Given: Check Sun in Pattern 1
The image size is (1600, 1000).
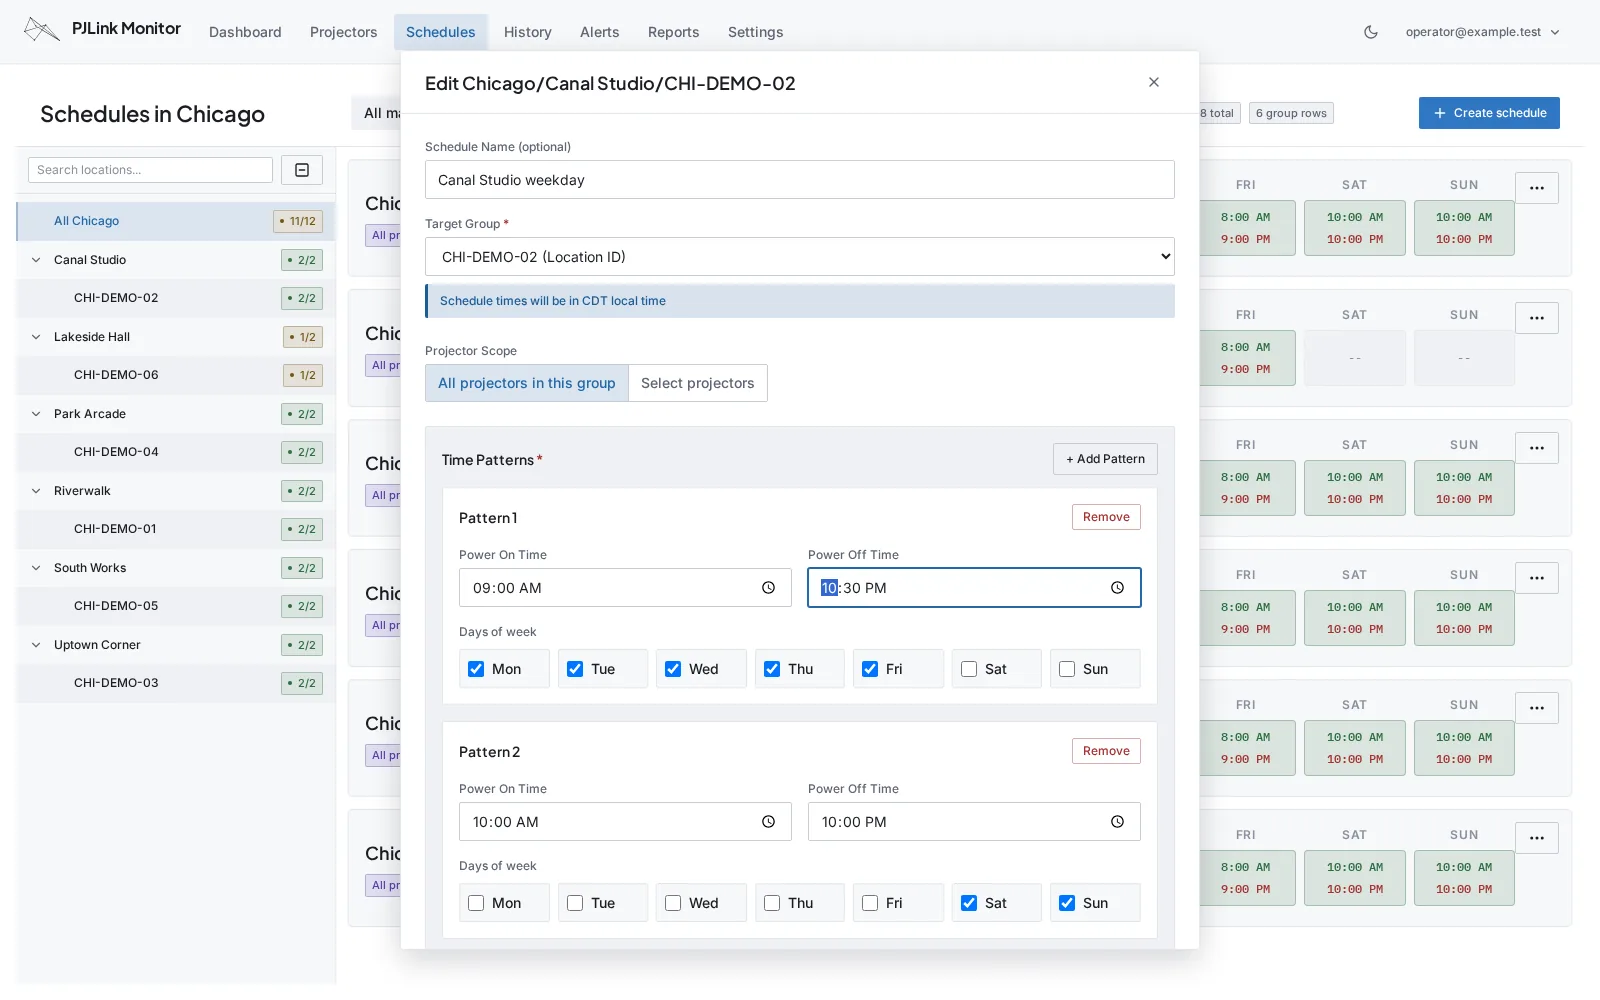Looking at the screenshot, I should pyautogui.click(x=1067, y=669).
